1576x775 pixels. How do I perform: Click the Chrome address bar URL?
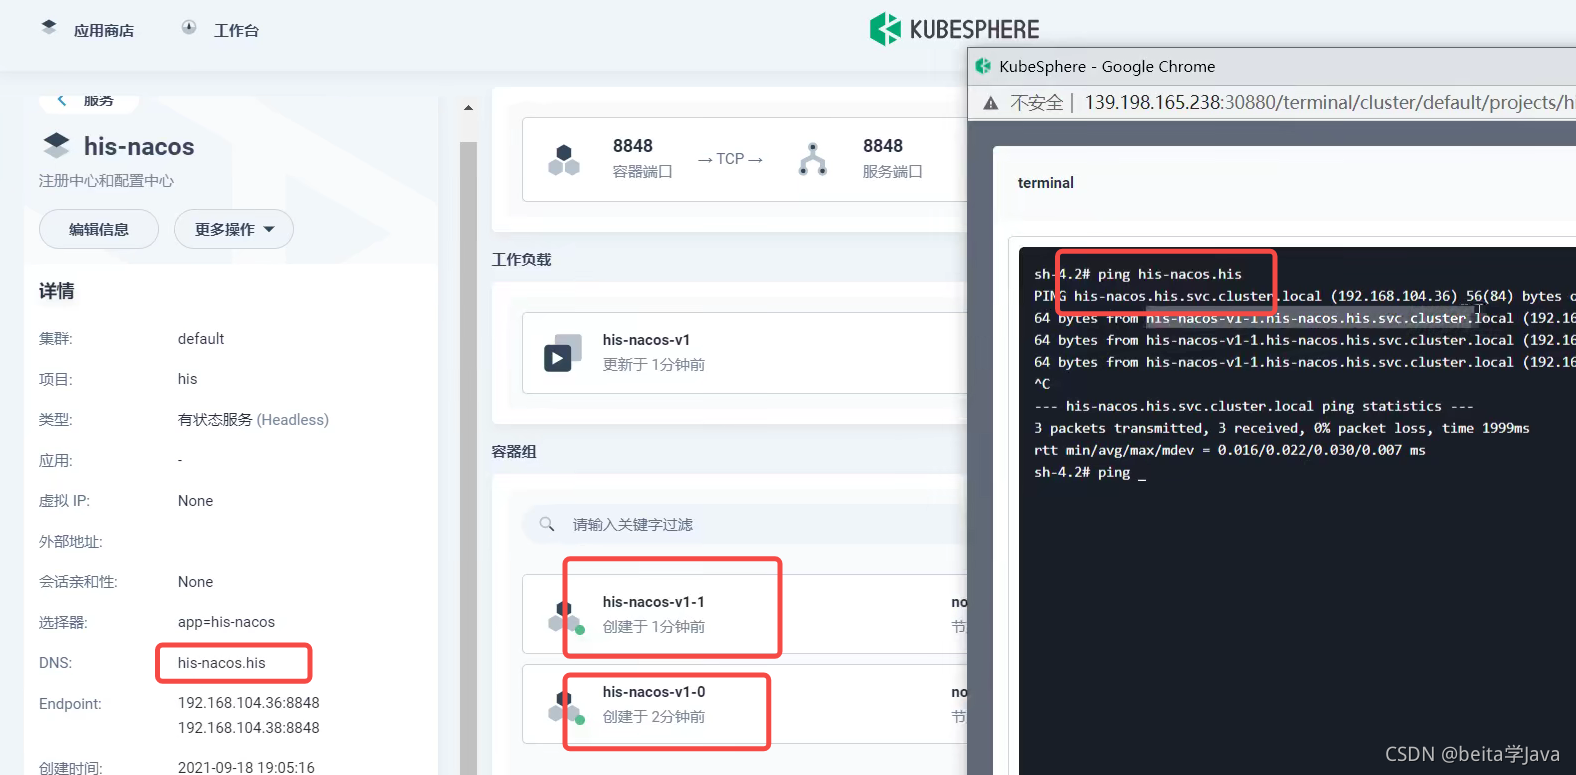(x=1330, y=103)
